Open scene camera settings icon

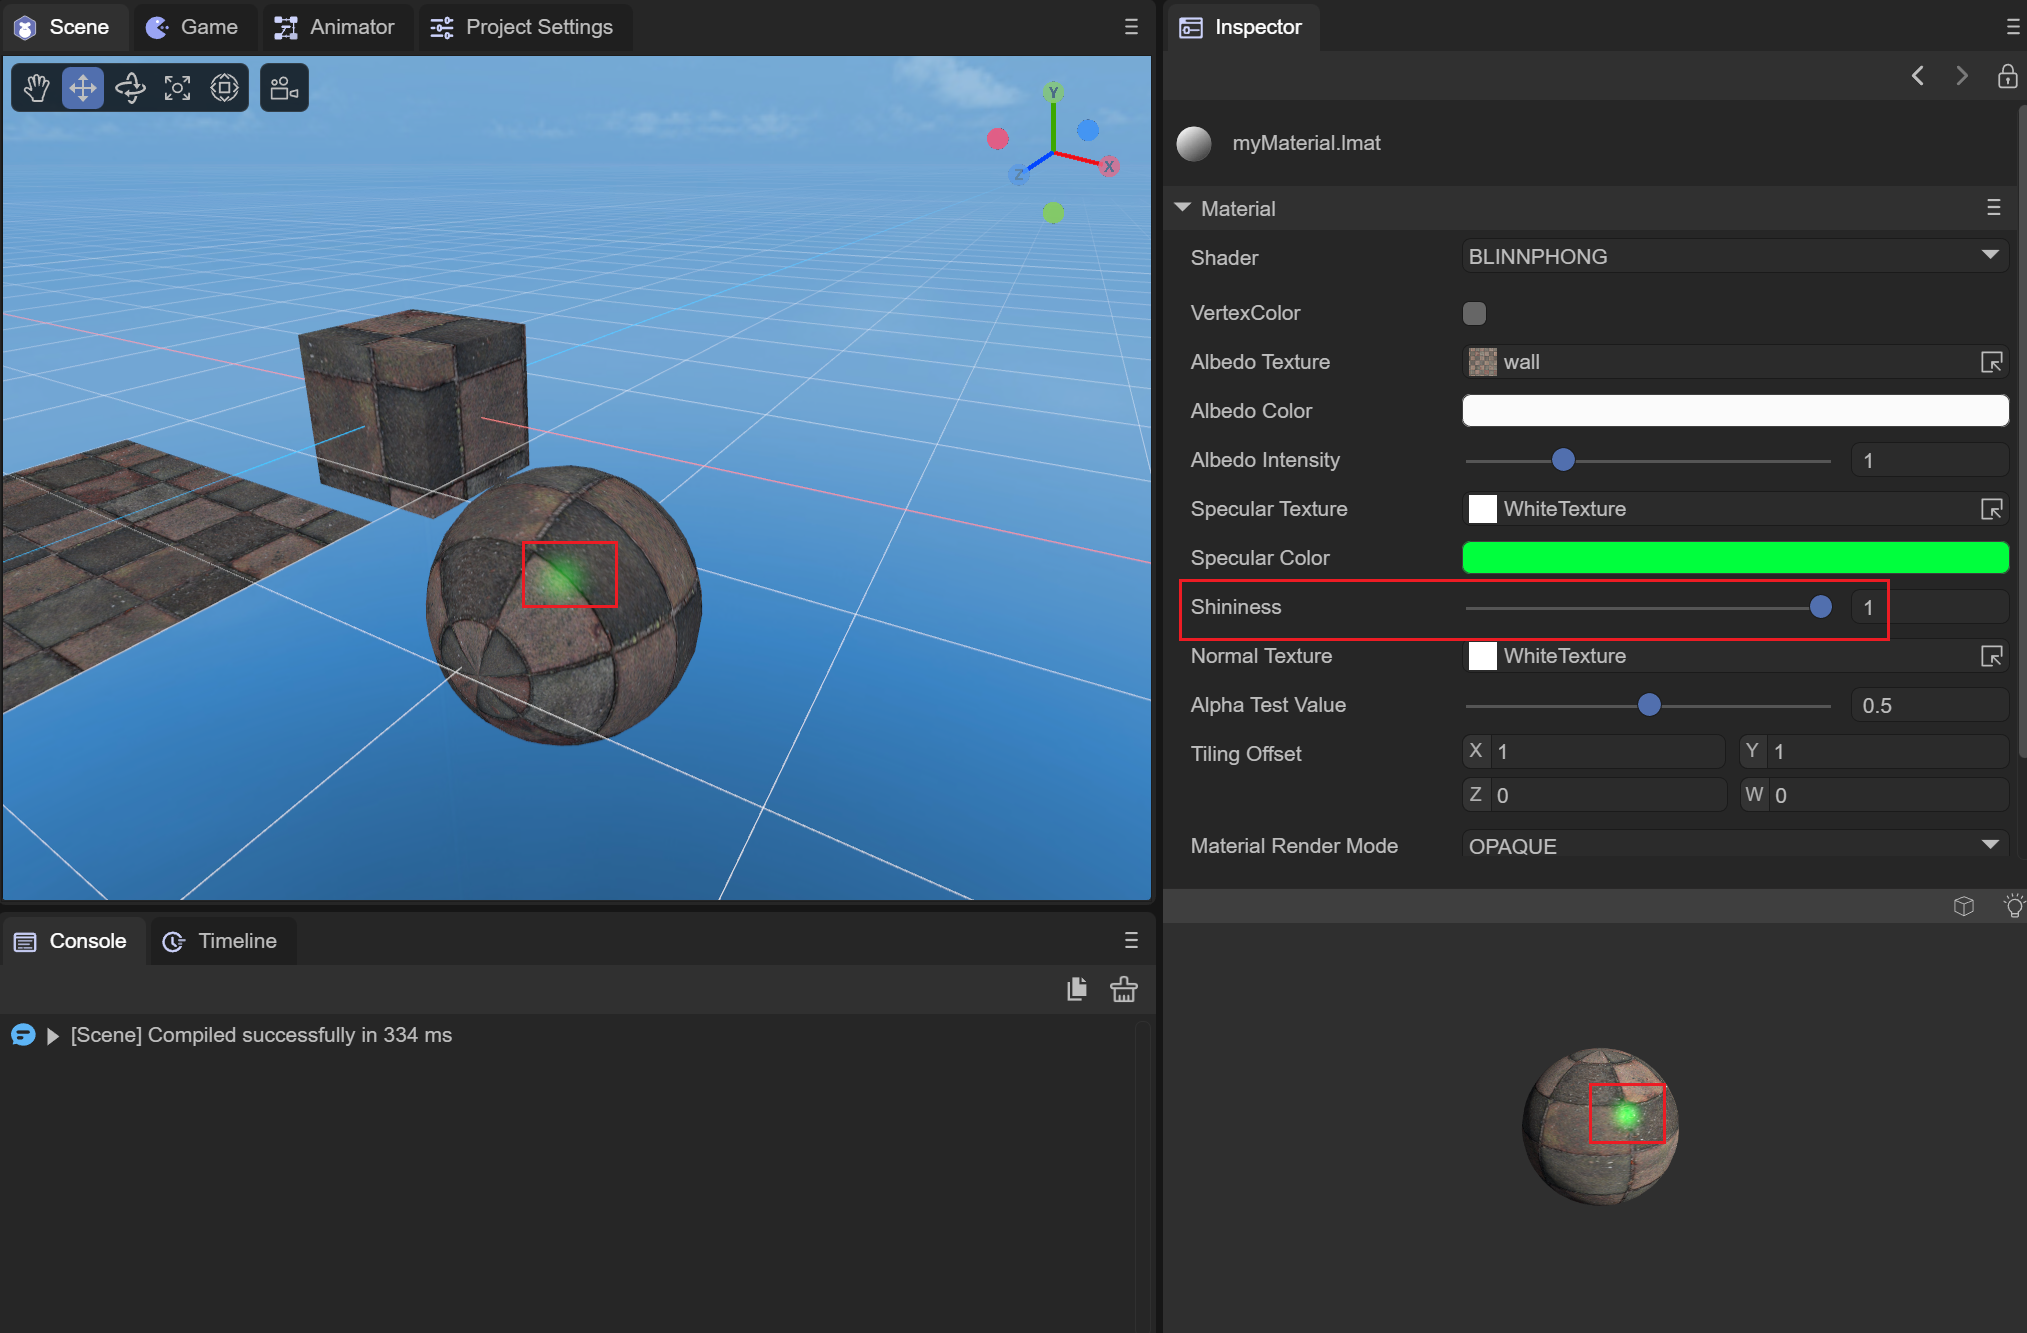coord(284,88)
